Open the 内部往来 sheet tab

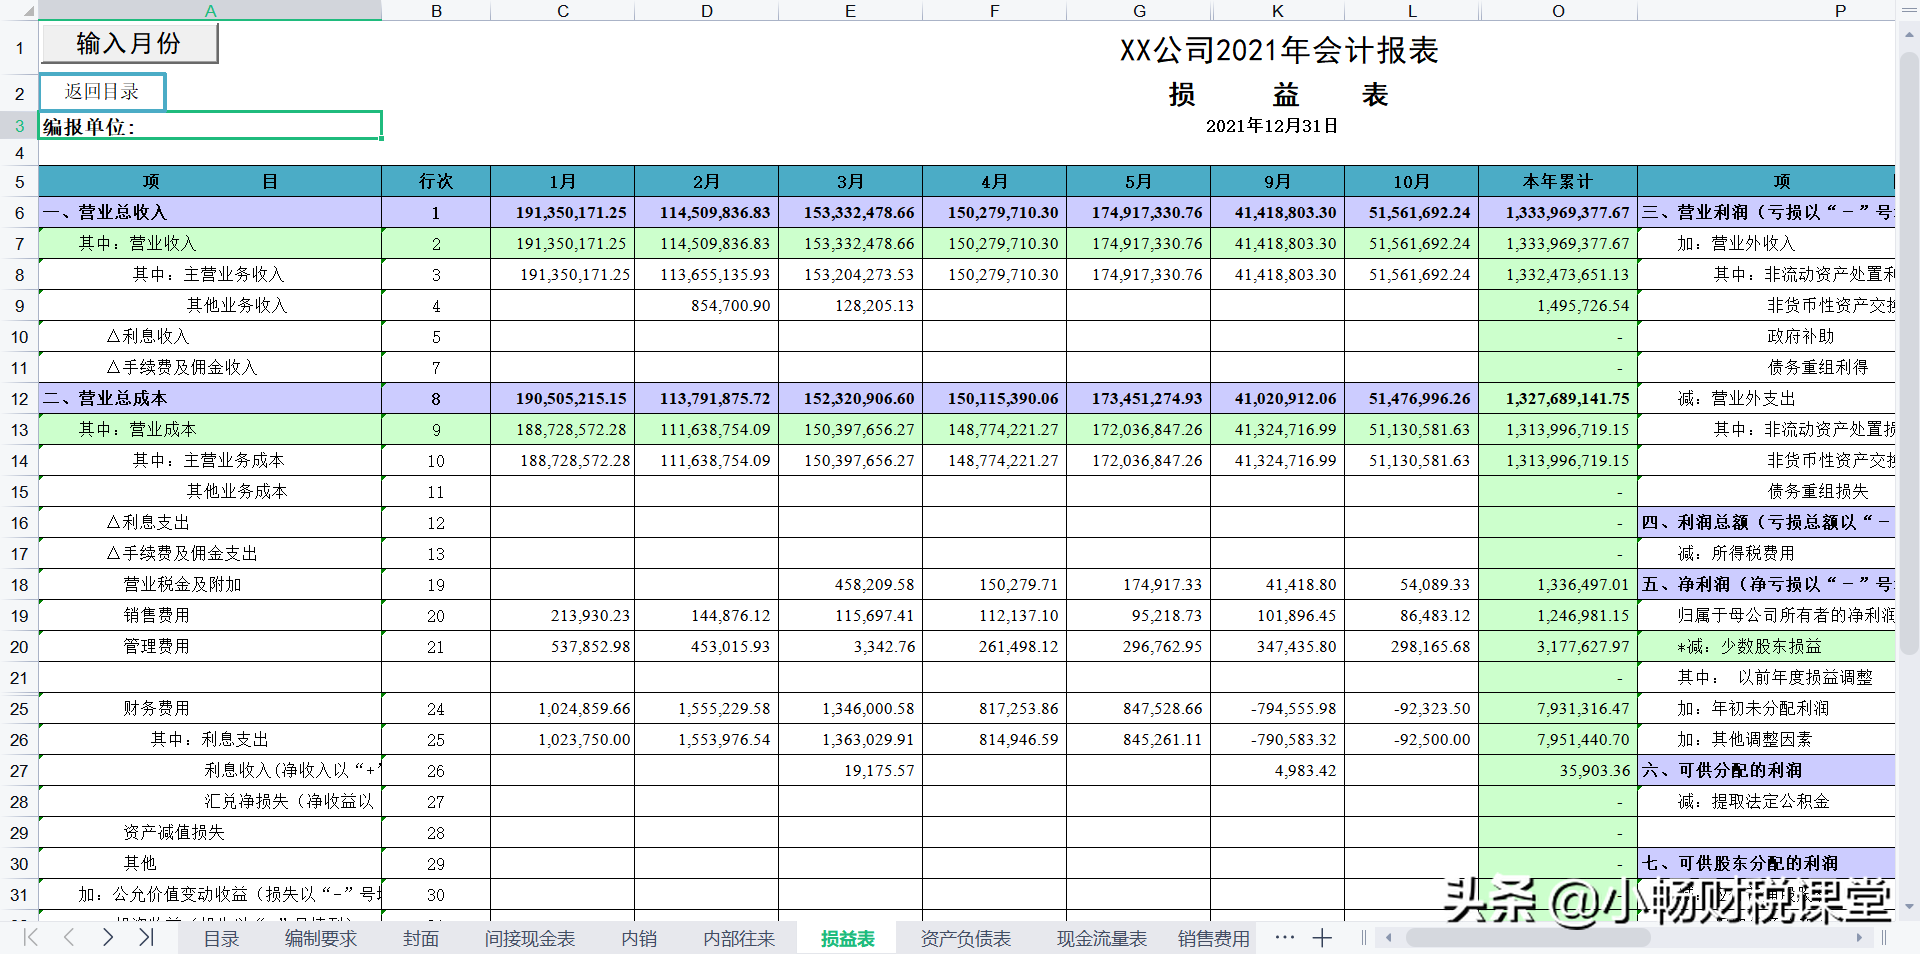point(738,938)
